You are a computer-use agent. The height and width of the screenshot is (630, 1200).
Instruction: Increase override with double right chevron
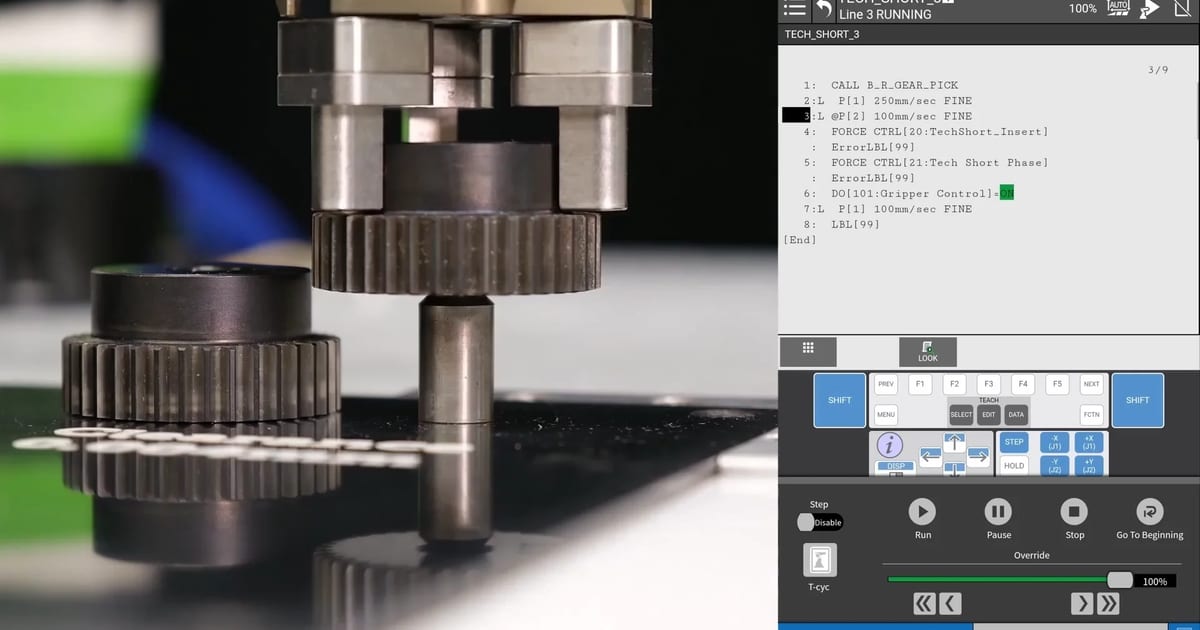click(x=1108, y=603)
